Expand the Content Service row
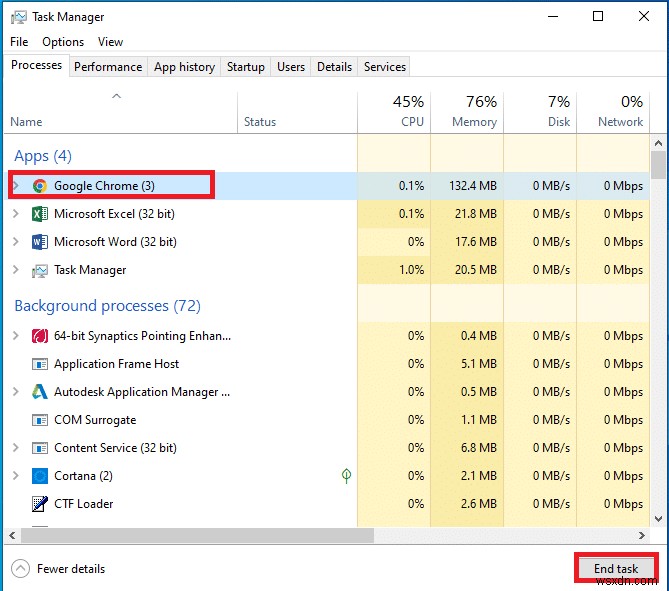Screen dimensions: 669x591 pyautogui.click(x=16, y=448)
